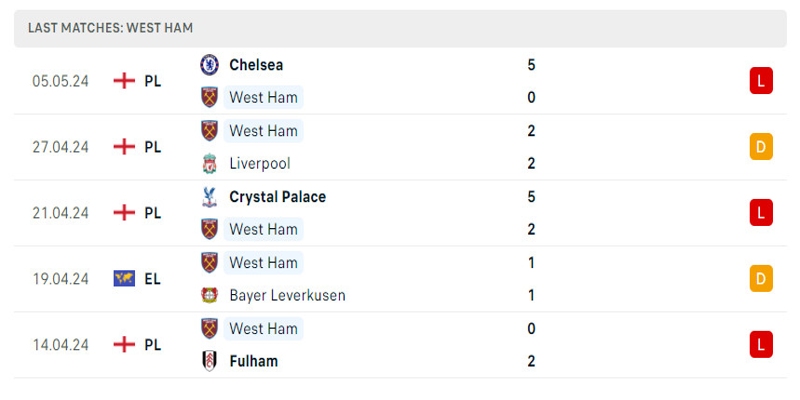This screenshot has height=400, width=800.
Task: Click the Last Matches: West Ham header
Action: [110, 28]
